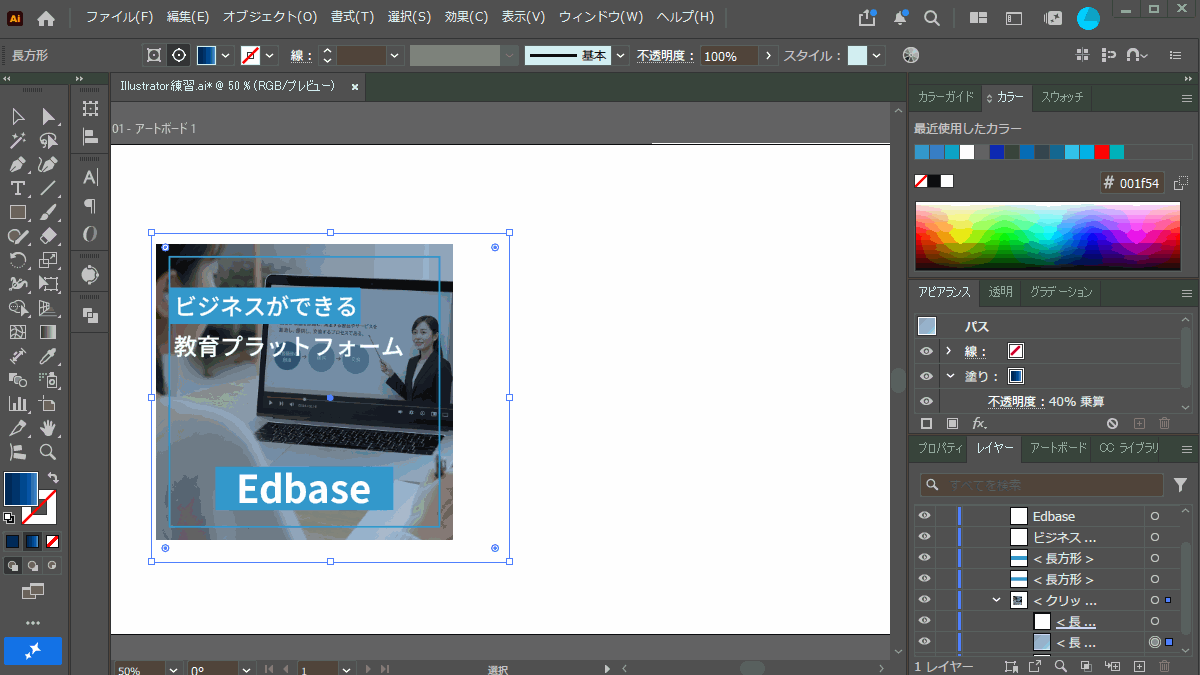Choose the Magic Wand tool
This screenshot has width=1200, height=675.
coord(18,141)
